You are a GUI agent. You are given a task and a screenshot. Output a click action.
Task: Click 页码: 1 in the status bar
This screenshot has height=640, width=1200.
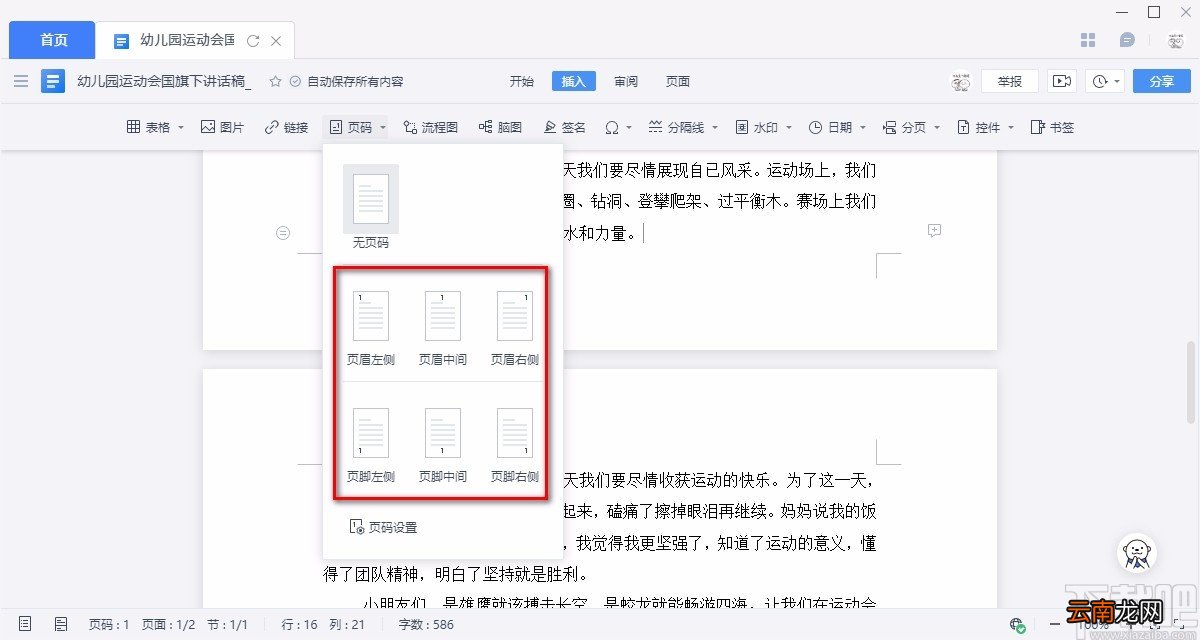tap(109, 624)
